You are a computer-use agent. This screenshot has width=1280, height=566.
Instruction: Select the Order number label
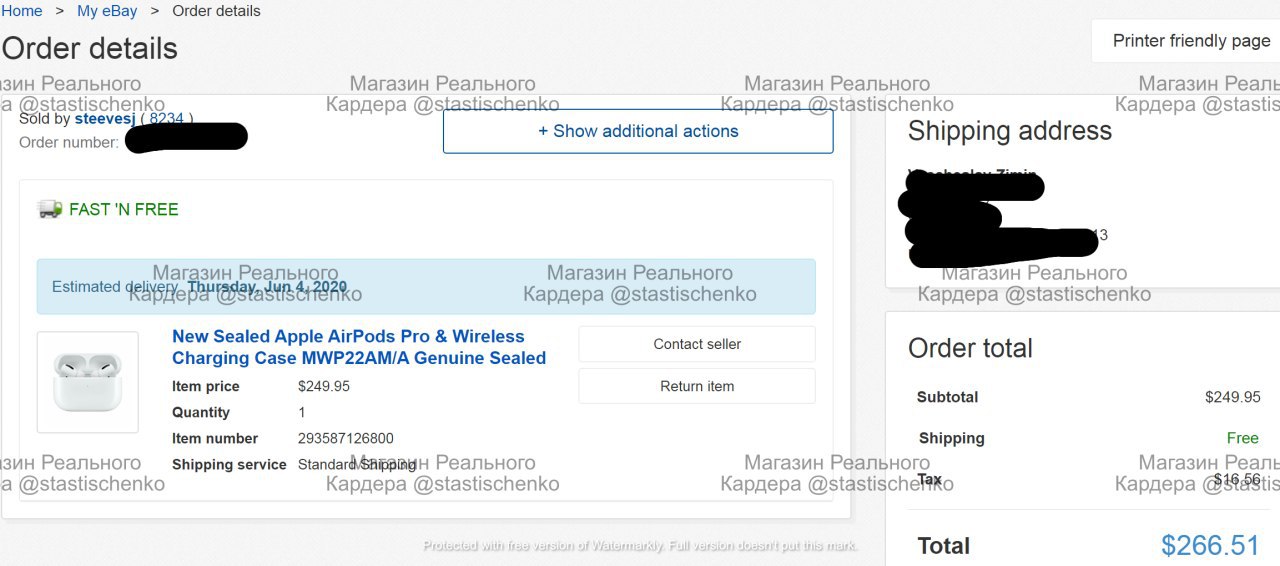pyautogui.click(x=69, y=142)
